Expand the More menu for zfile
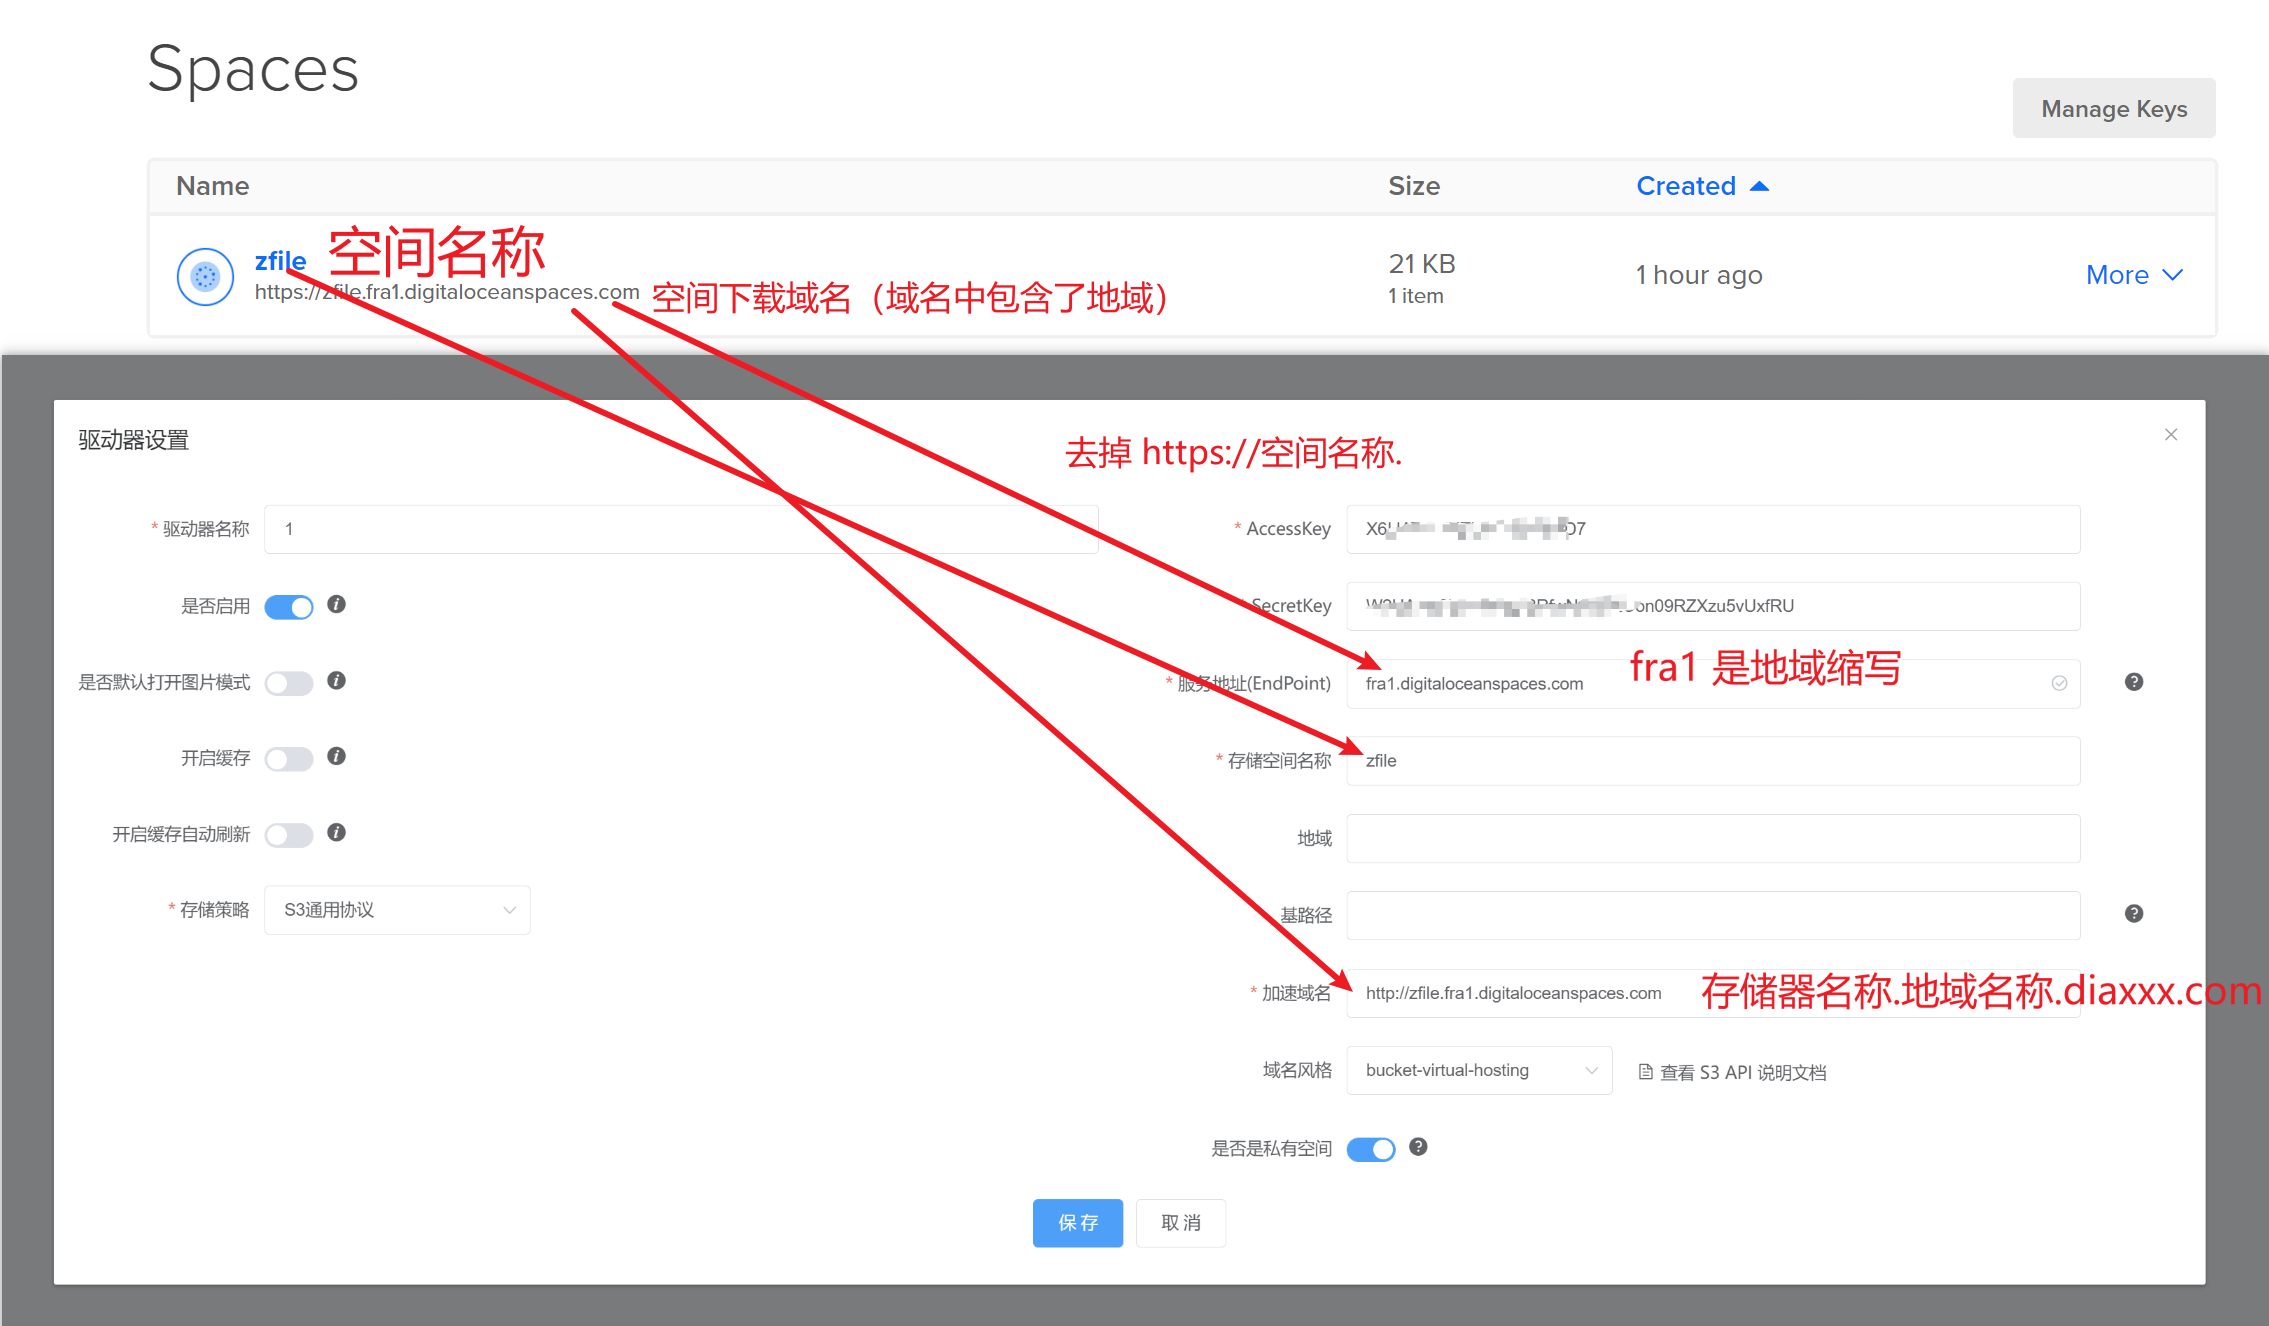This screenshot has height=1326, width=2269. [2133, 275]
